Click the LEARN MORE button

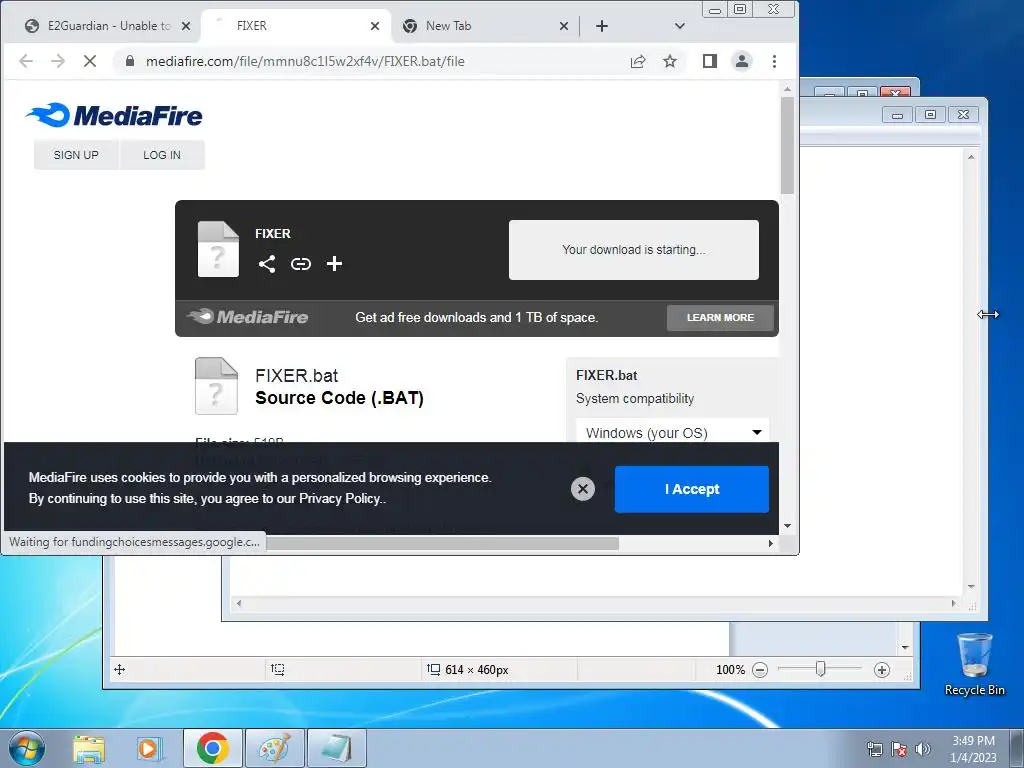[x=720, y=317]
